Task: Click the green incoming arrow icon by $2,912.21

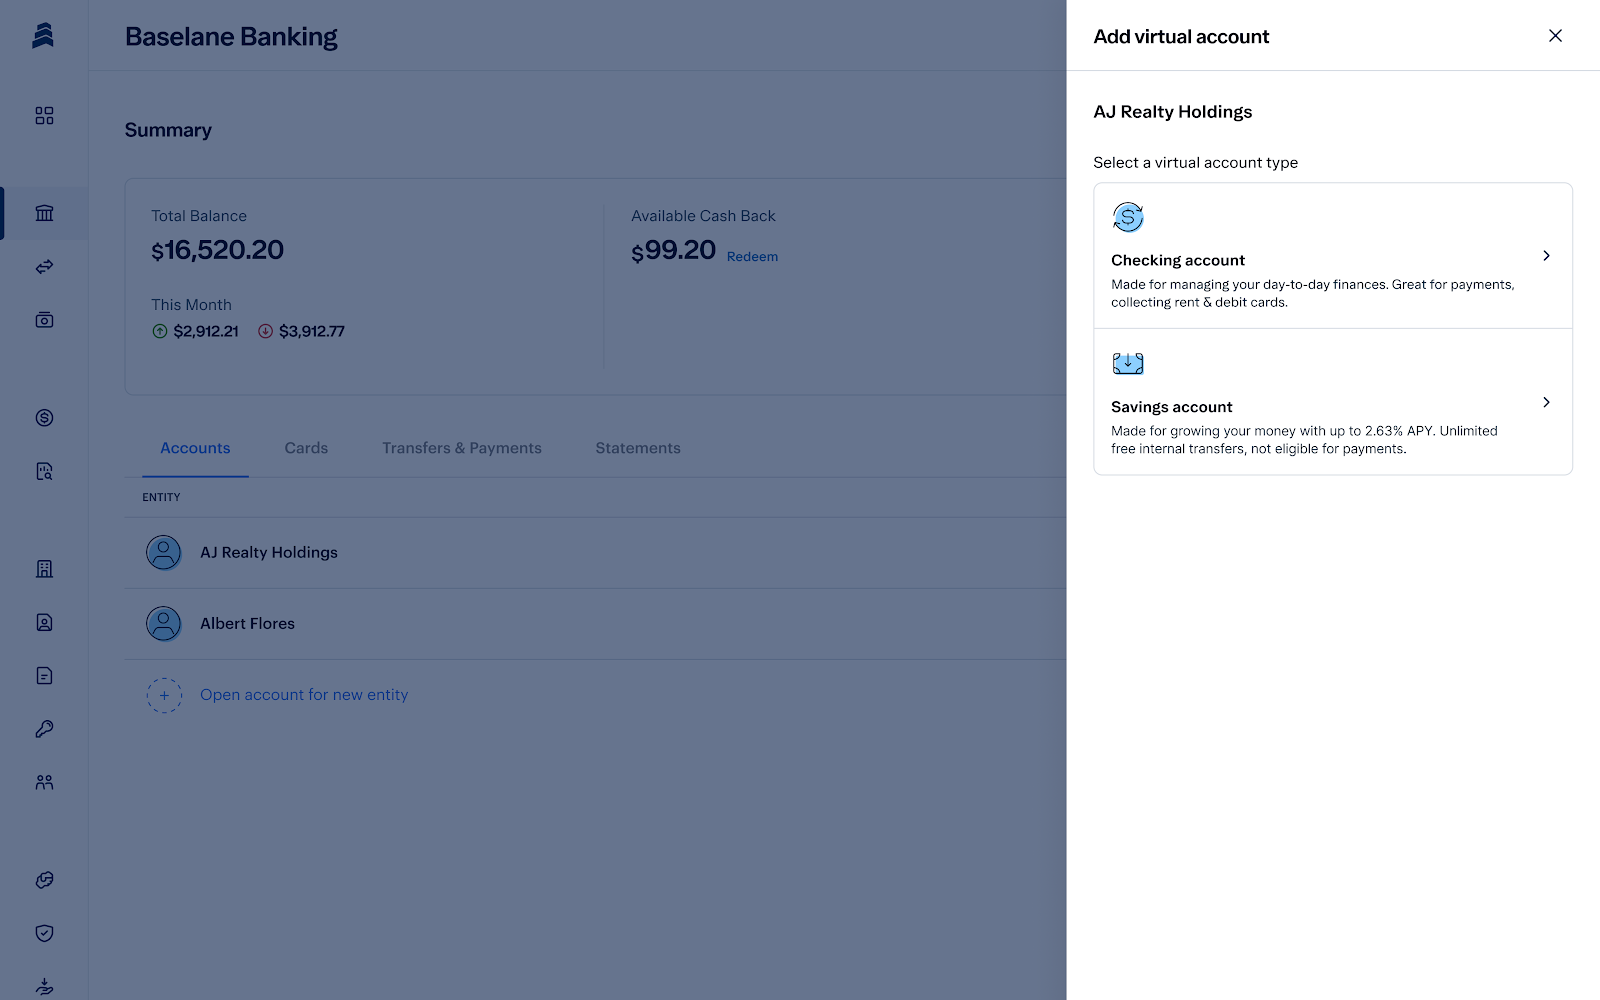Action: pos(160,331)
